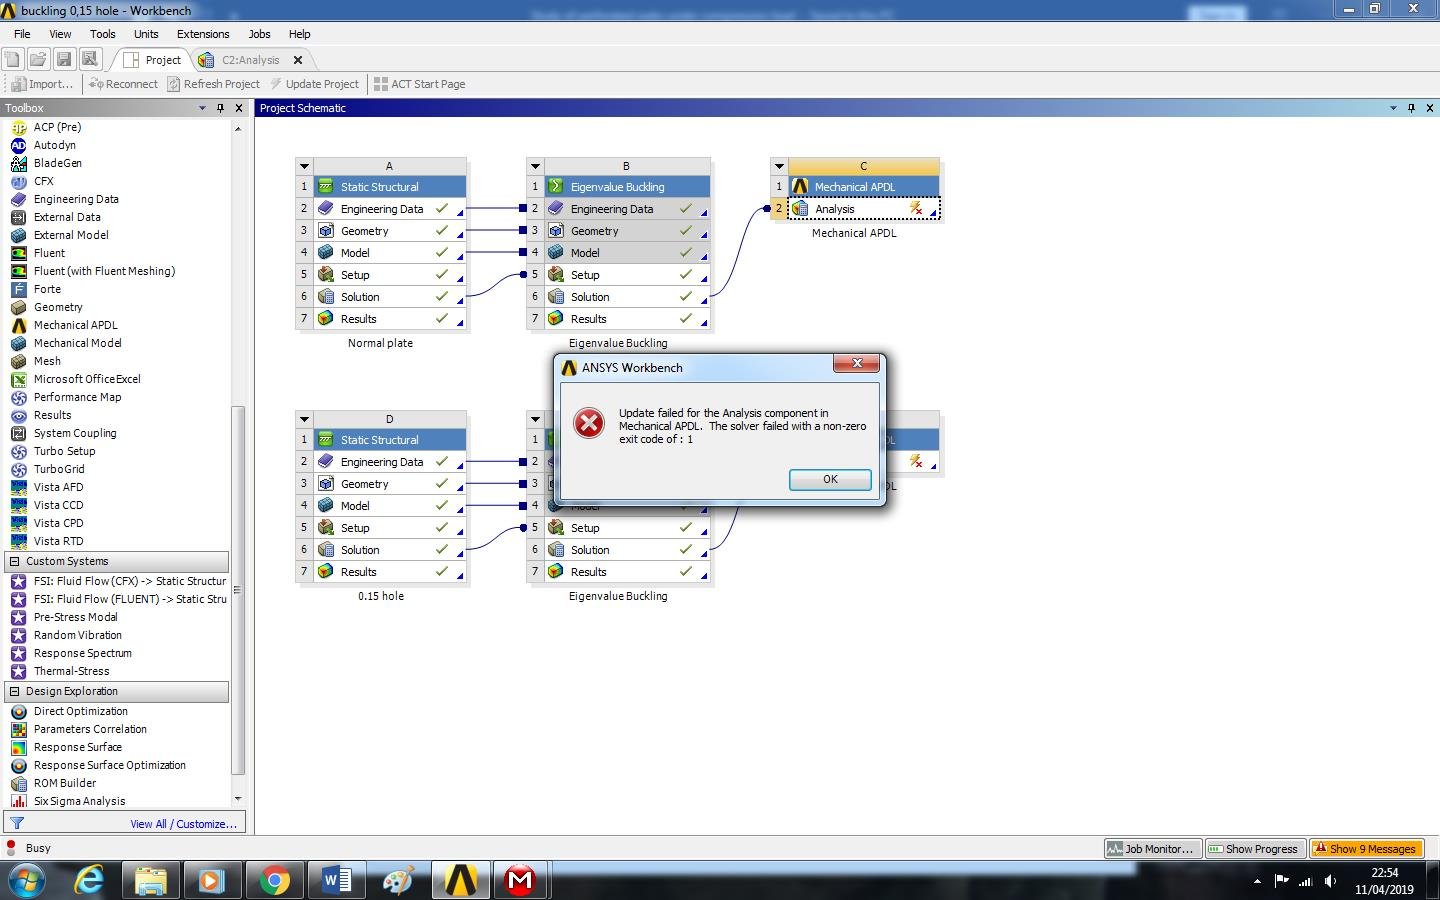
Task: Collapse the Custom Systems group
Action: tap(14, 562)
